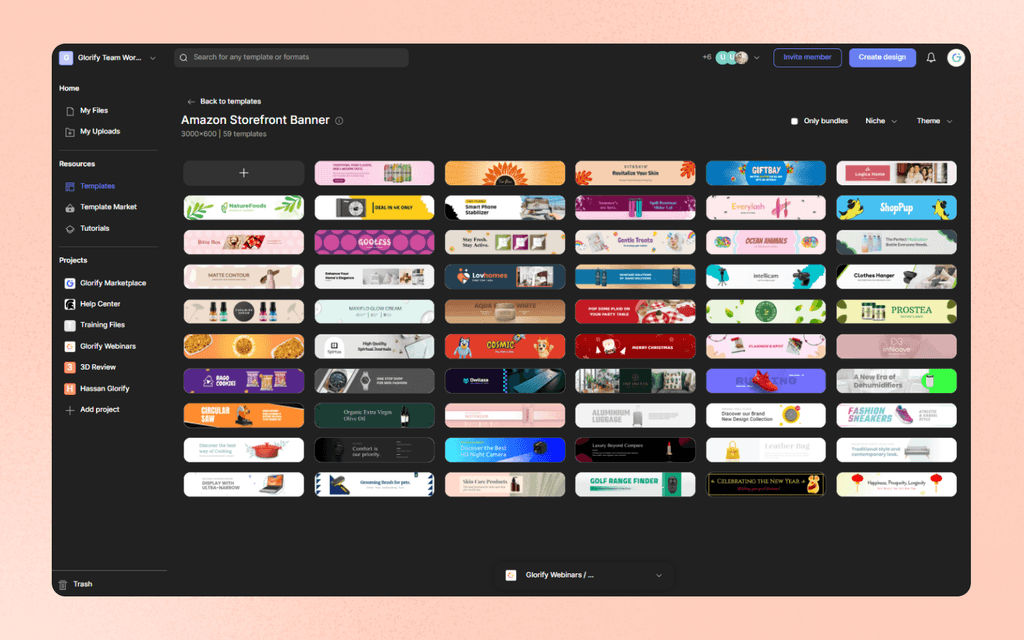The height and width of the screenshot is (640, 1024).
Task: Expand the Glorify Webinars selector at bottom
Action: tap(658, 575)
